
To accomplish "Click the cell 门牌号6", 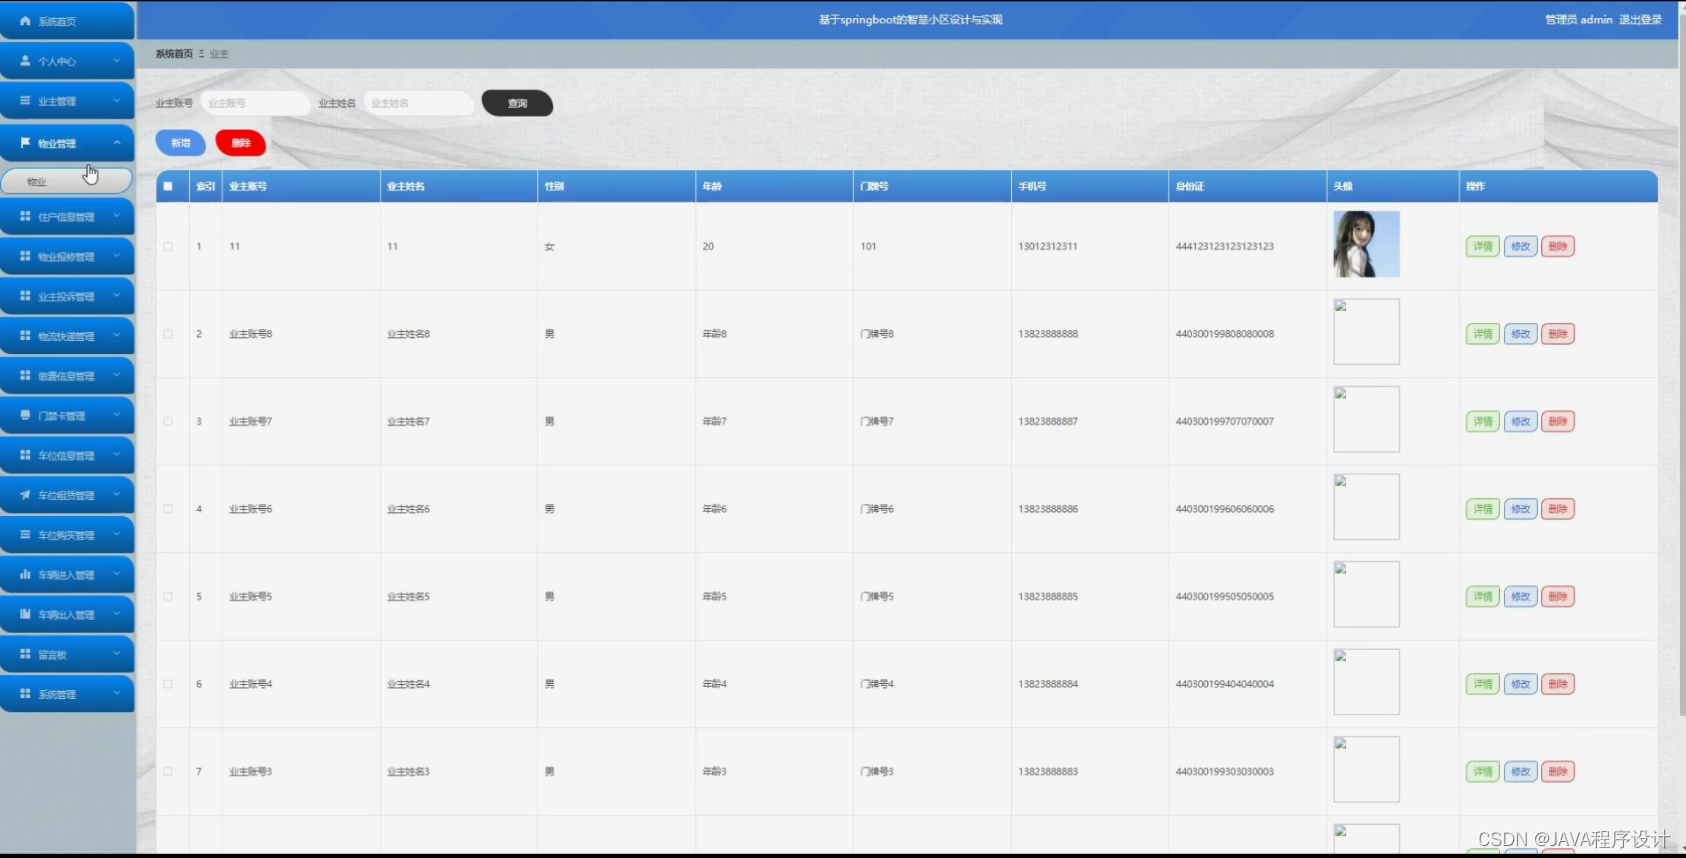I will [x=877, y=509].
